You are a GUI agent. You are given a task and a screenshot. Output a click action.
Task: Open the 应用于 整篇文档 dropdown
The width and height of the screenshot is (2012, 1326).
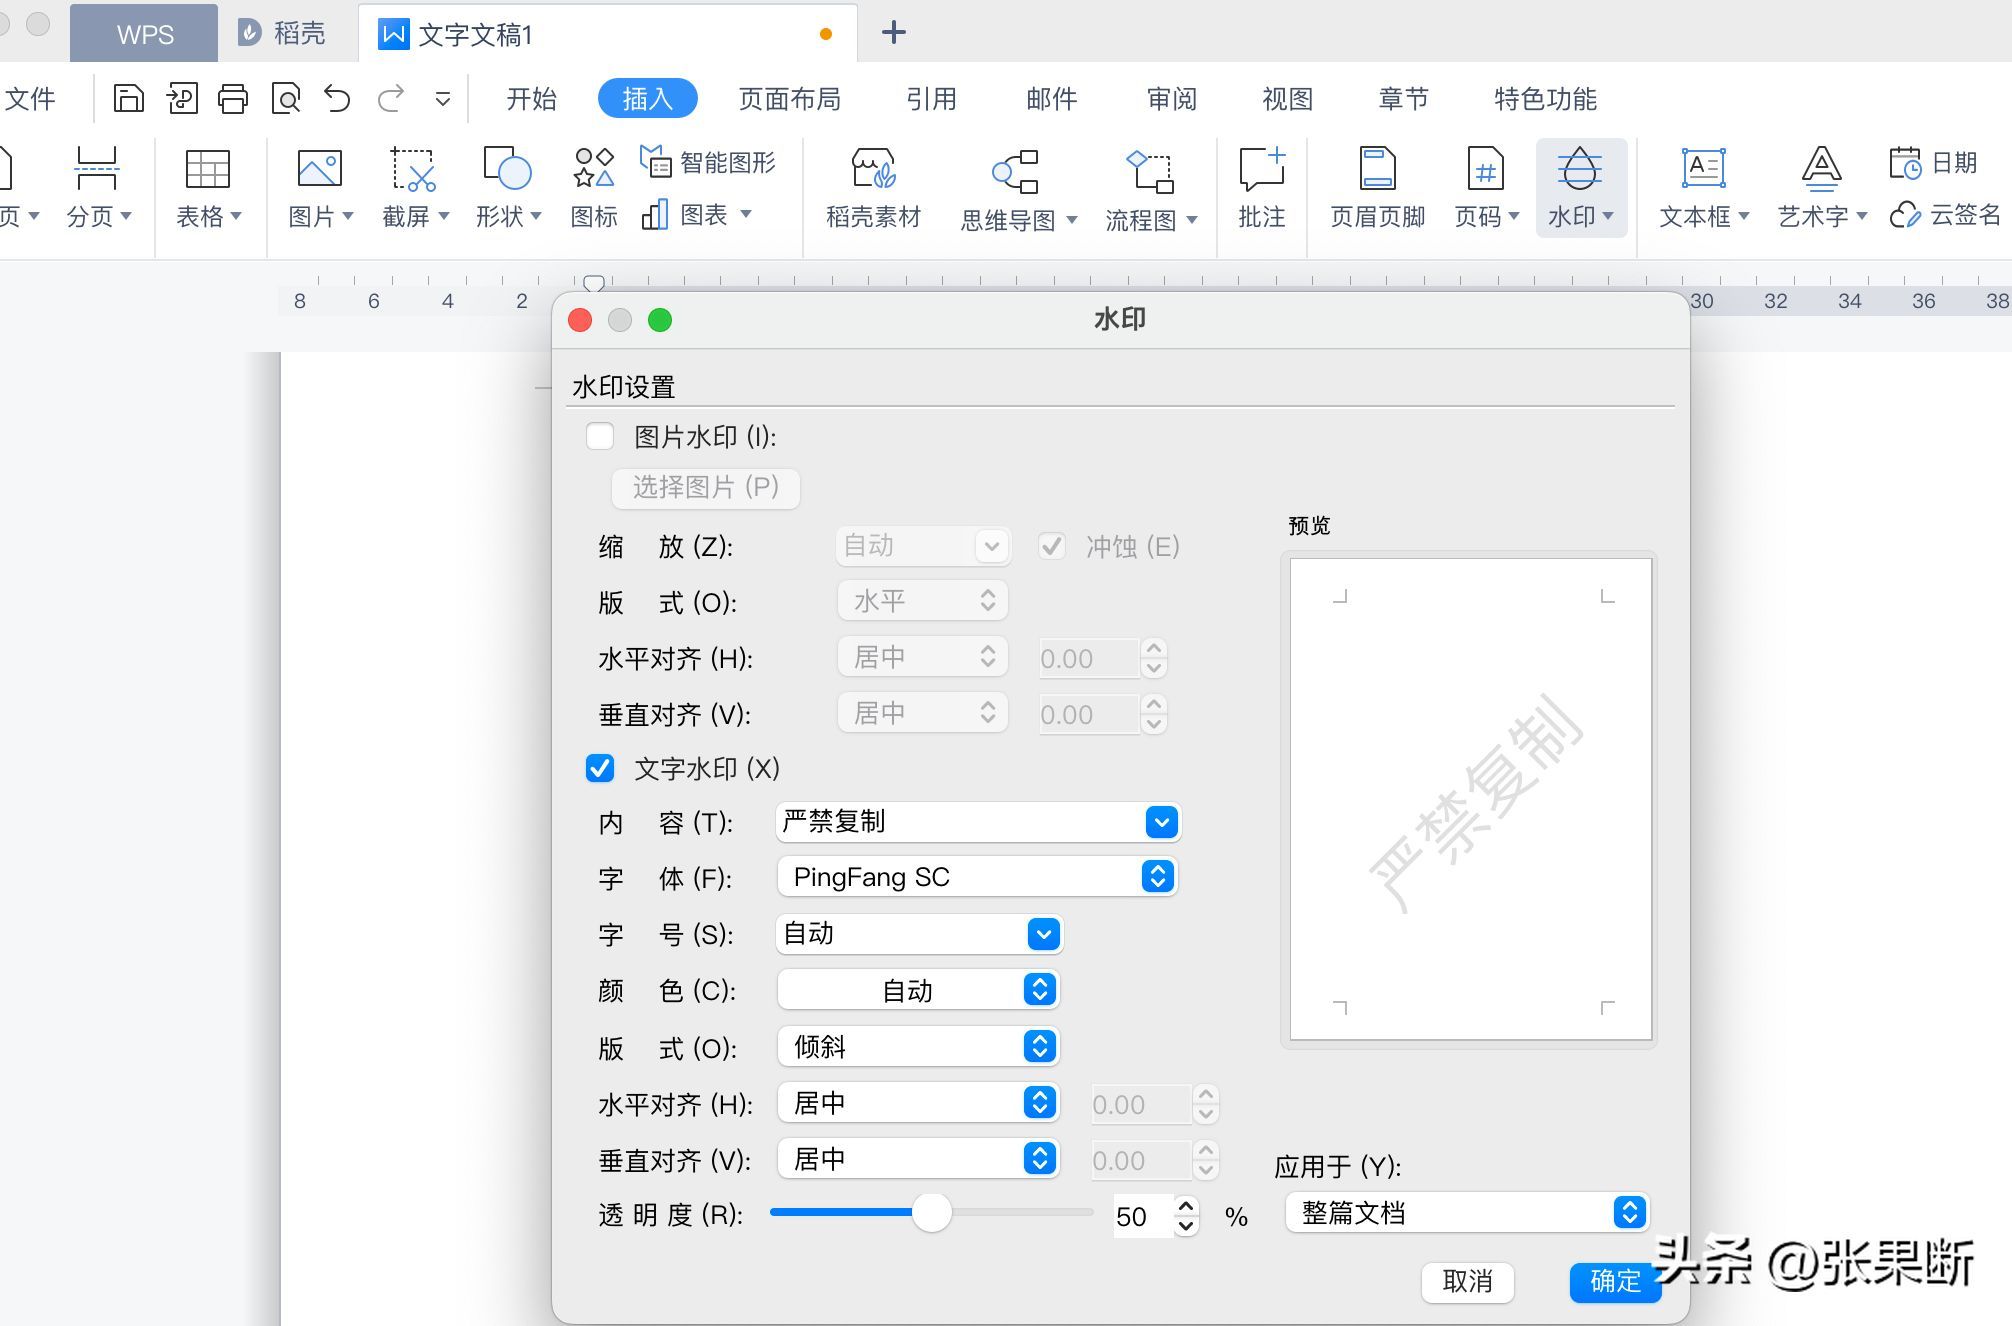coord(1467,1212)
